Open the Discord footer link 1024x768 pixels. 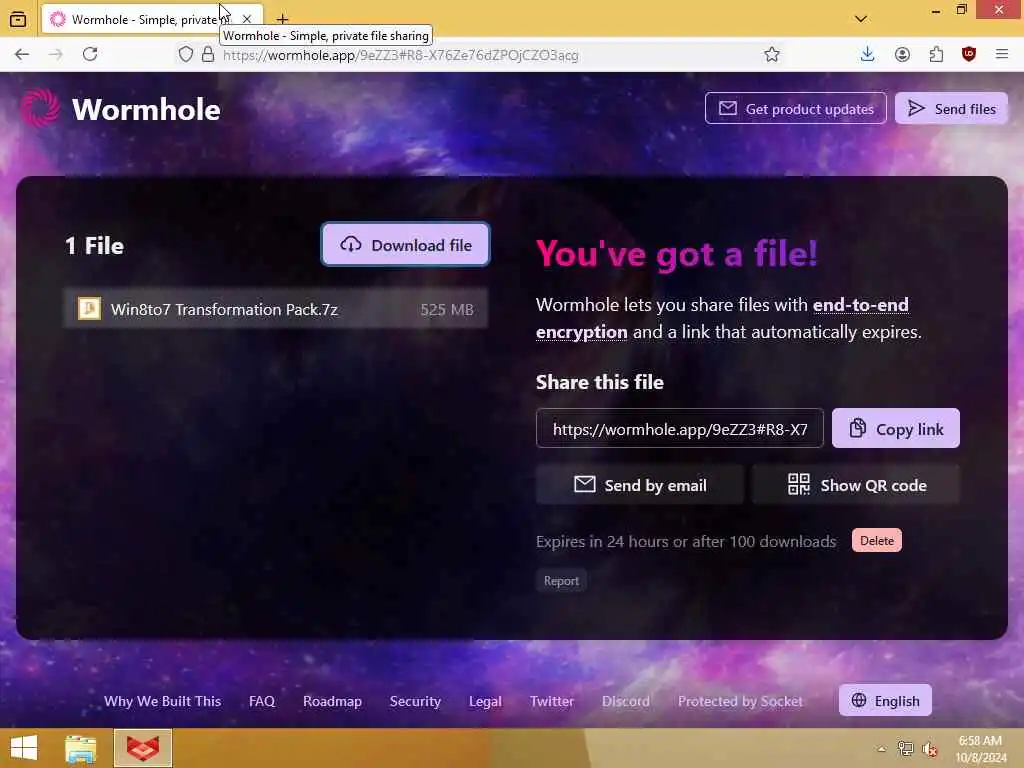click(626, 701)
